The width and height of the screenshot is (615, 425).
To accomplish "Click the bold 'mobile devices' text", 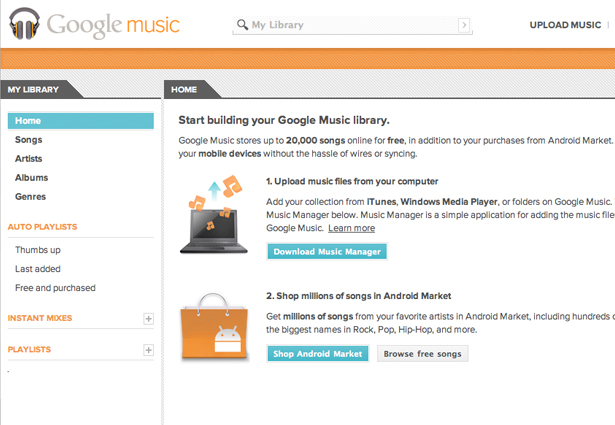I will coord(229,154).
